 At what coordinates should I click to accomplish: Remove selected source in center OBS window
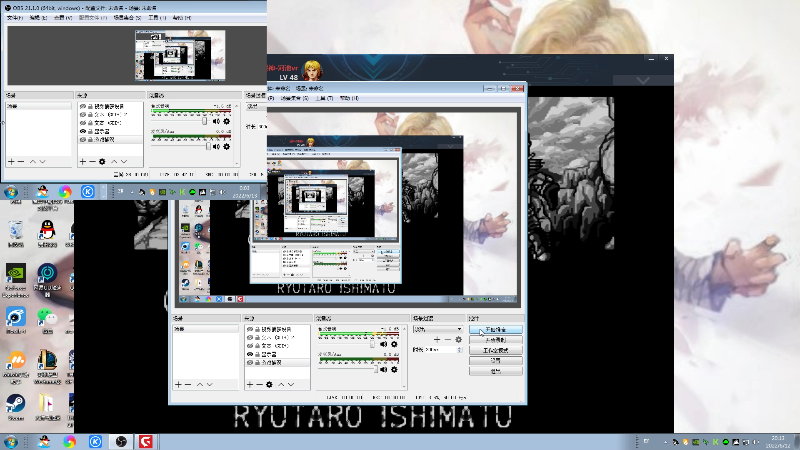coord(259,384)
